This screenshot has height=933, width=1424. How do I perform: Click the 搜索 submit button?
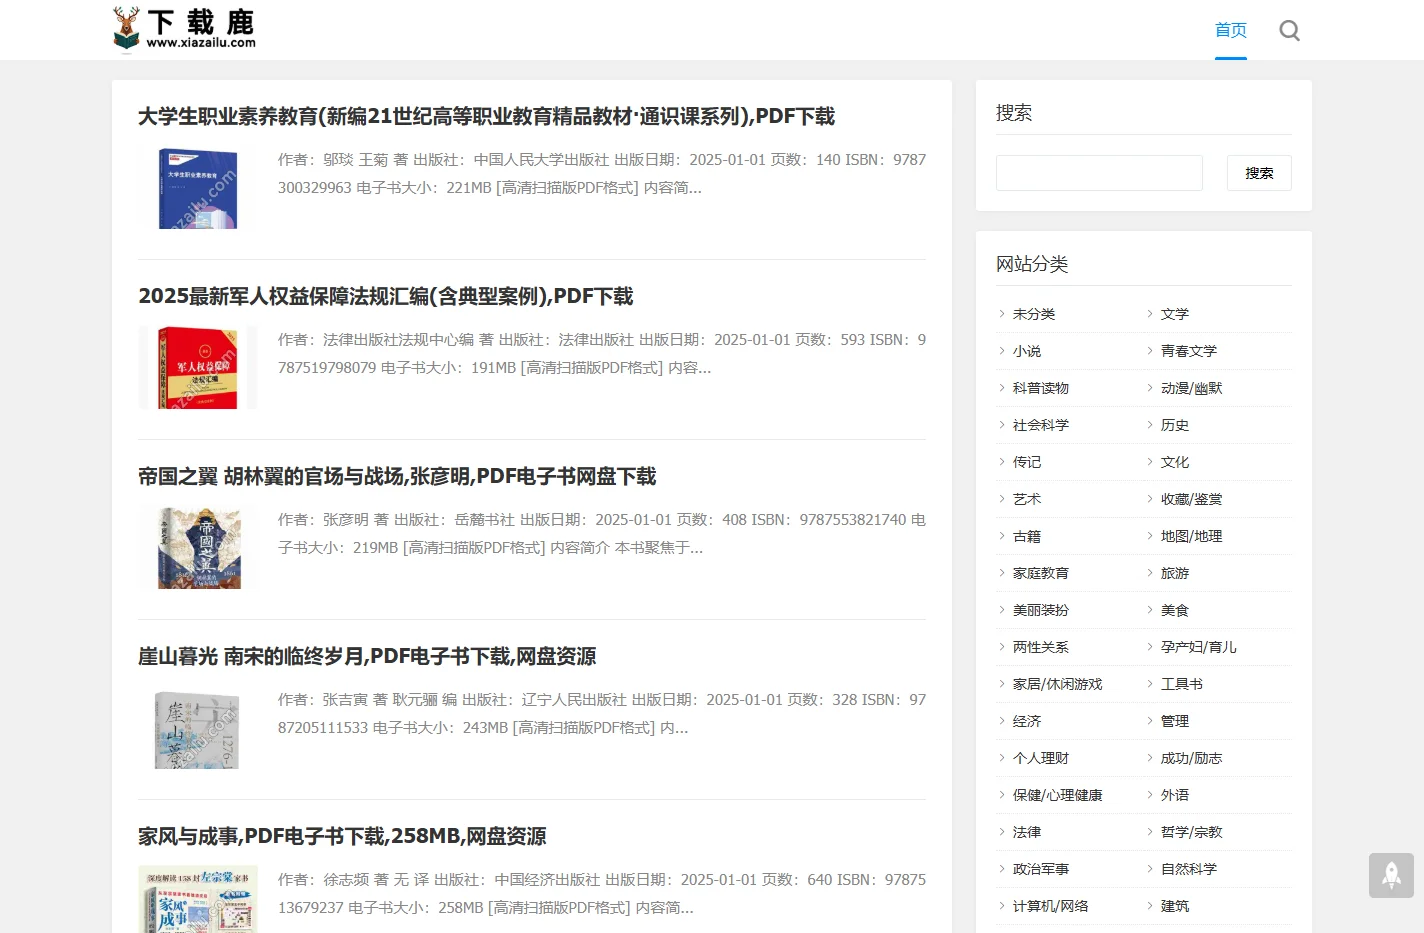(1259, 173)
